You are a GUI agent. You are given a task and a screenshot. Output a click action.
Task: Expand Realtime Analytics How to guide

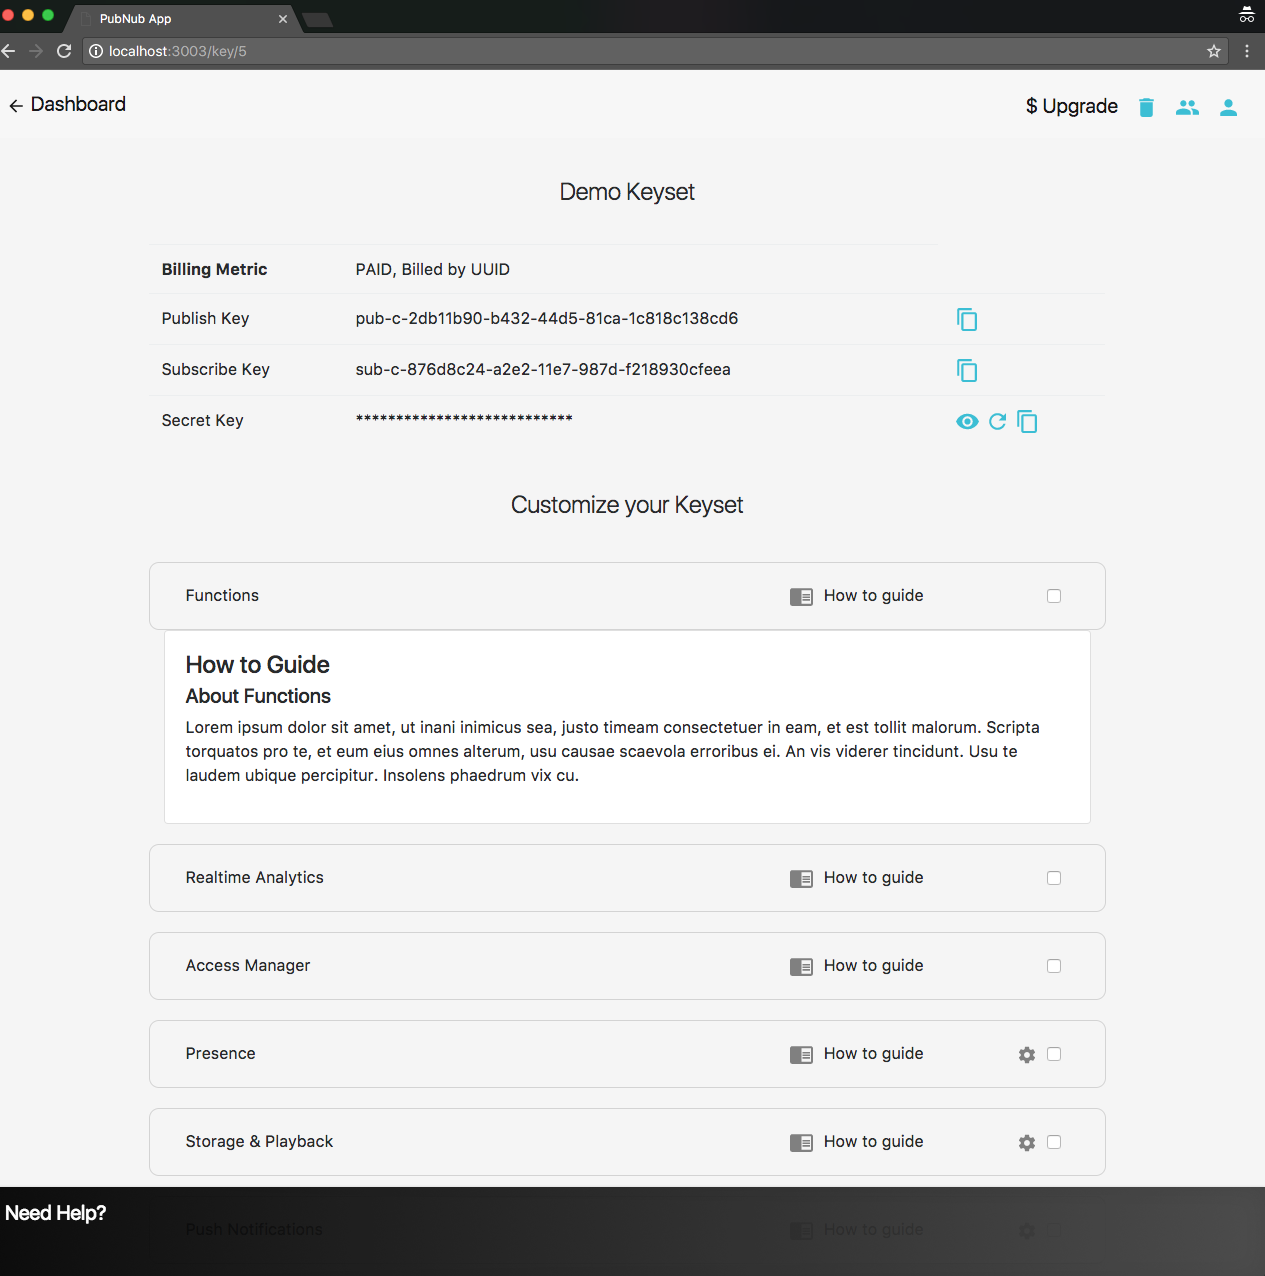pyautogui.click(x=873, y=878)
